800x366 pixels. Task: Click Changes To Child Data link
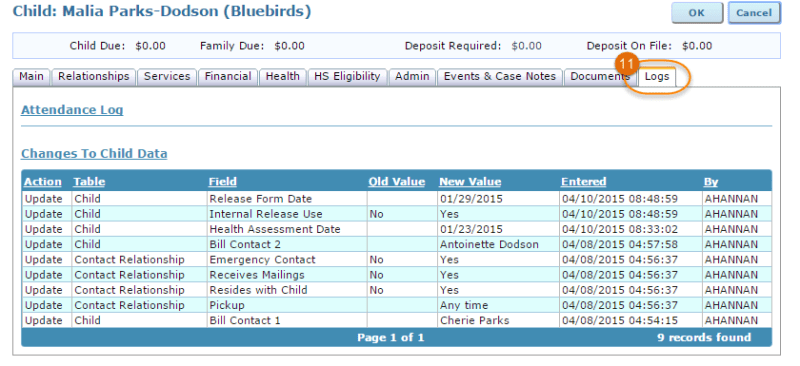pos(94,154)
